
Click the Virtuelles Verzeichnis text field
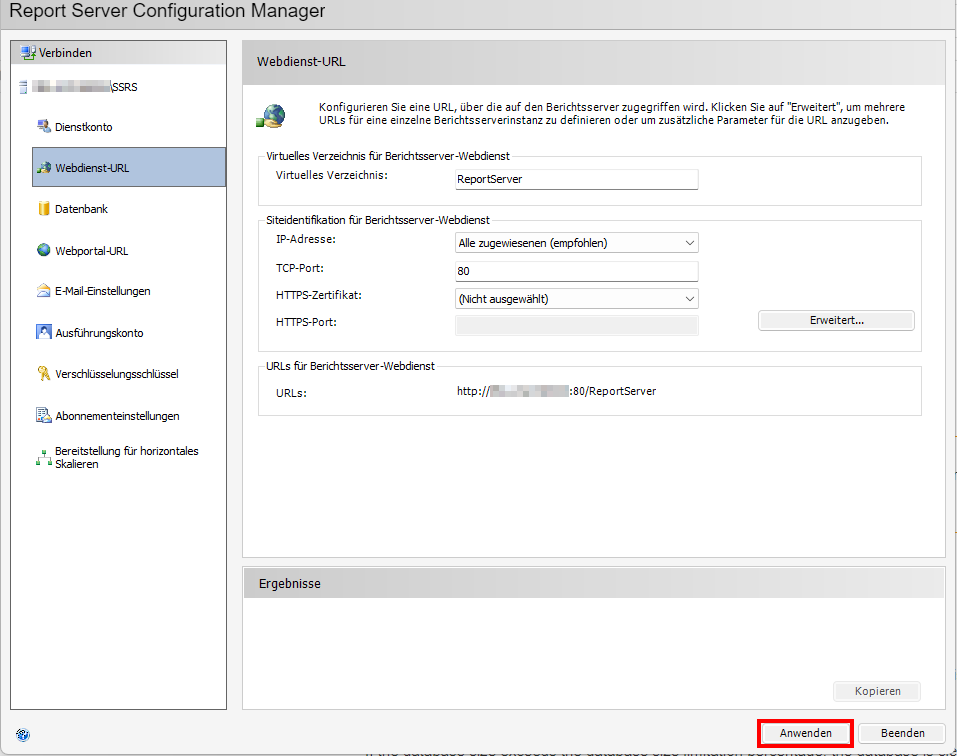pyautogui.click(x=576, y=180)
